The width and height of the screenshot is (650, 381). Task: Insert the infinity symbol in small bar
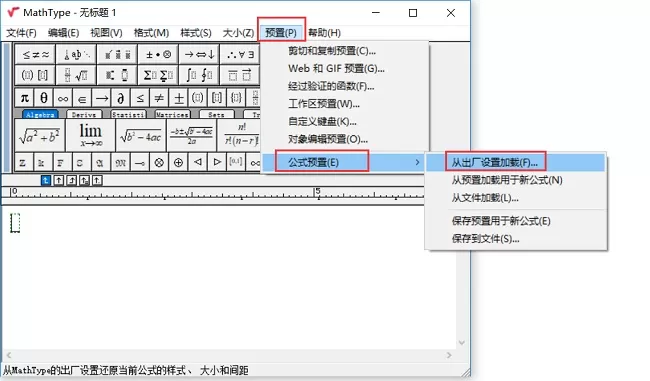pyautogui.click(x=63, y=98)
